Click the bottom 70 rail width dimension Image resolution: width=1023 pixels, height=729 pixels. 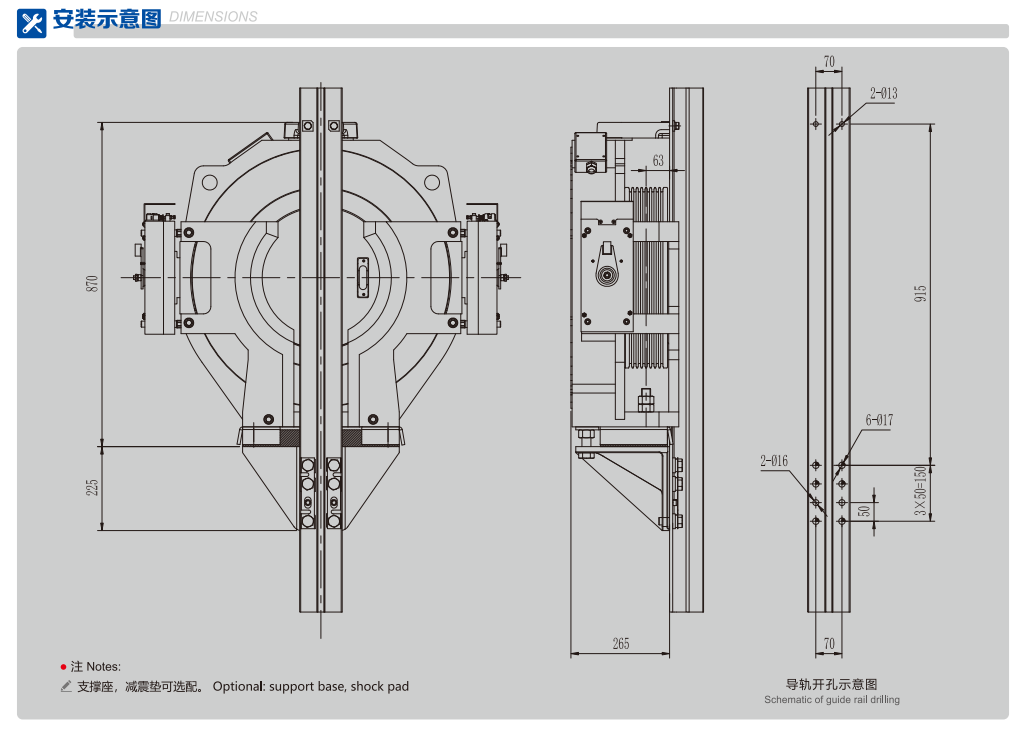pos(829,643)
